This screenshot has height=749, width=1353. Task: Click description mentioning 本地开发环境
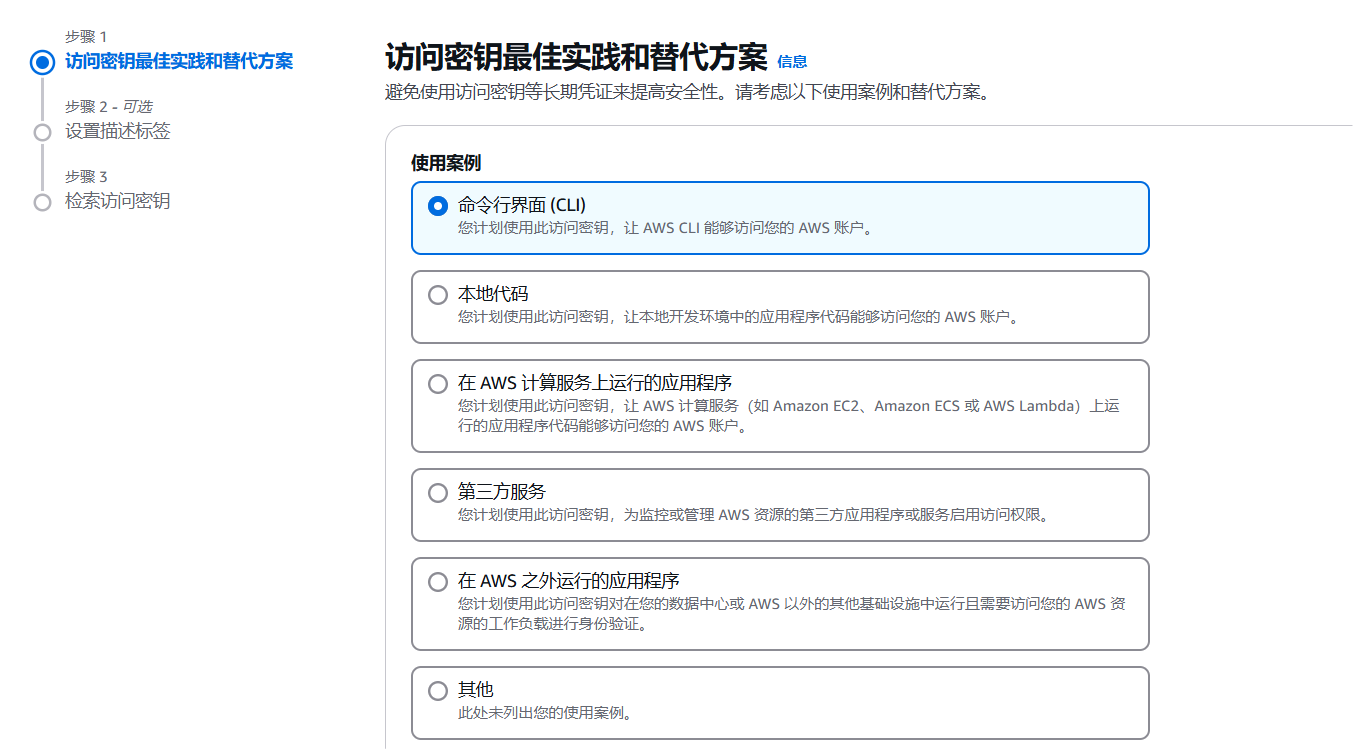(x=739, y=317)
